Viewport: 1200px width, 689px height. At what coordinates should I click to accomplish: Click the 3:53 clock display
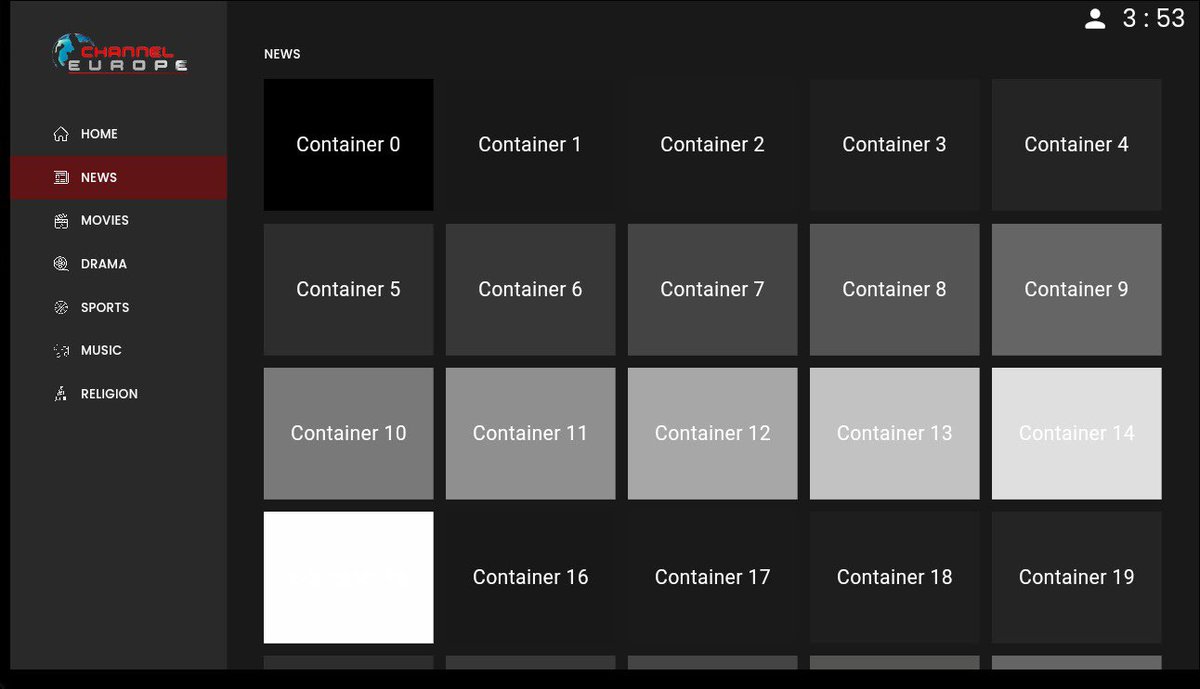(x=1152, y=18)
